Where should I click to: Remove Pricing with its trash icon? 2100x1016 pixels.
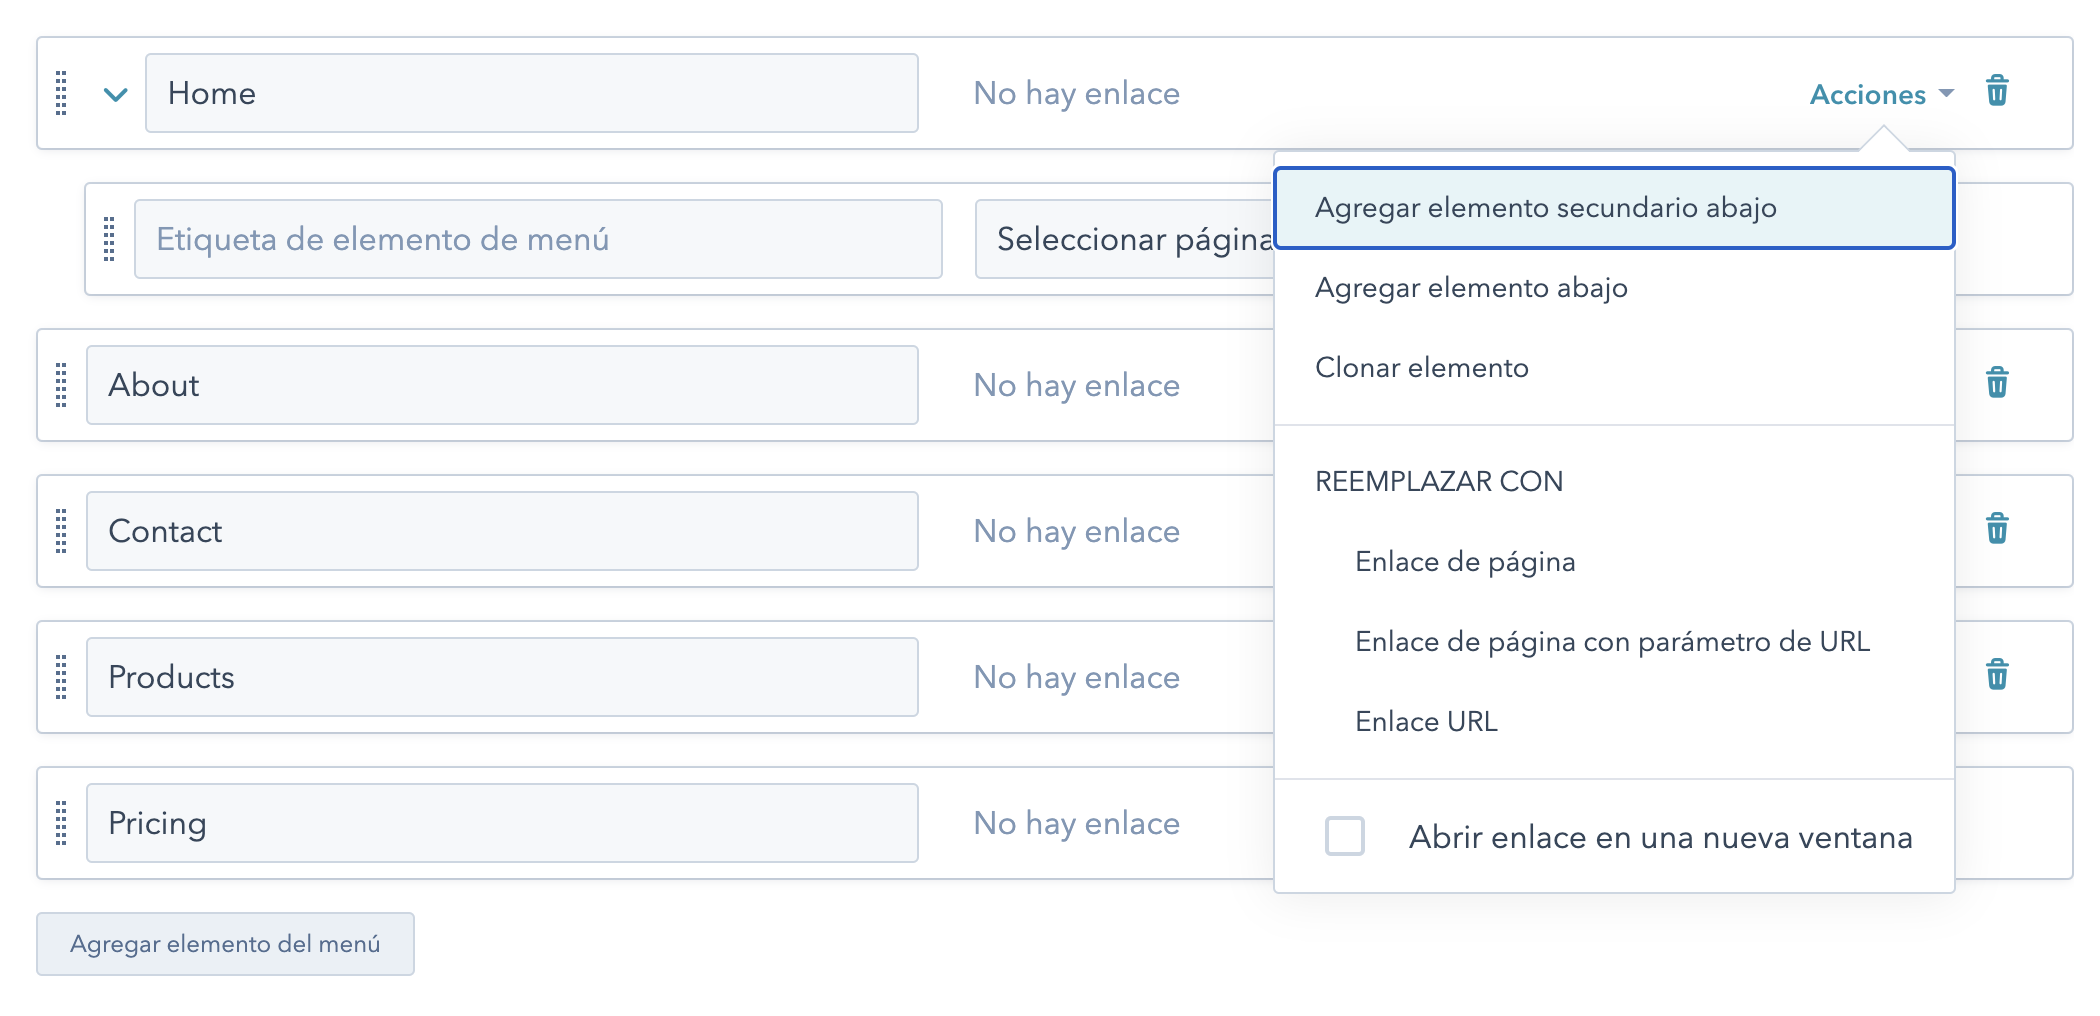pyautogui.click(x=1998, y=823)
